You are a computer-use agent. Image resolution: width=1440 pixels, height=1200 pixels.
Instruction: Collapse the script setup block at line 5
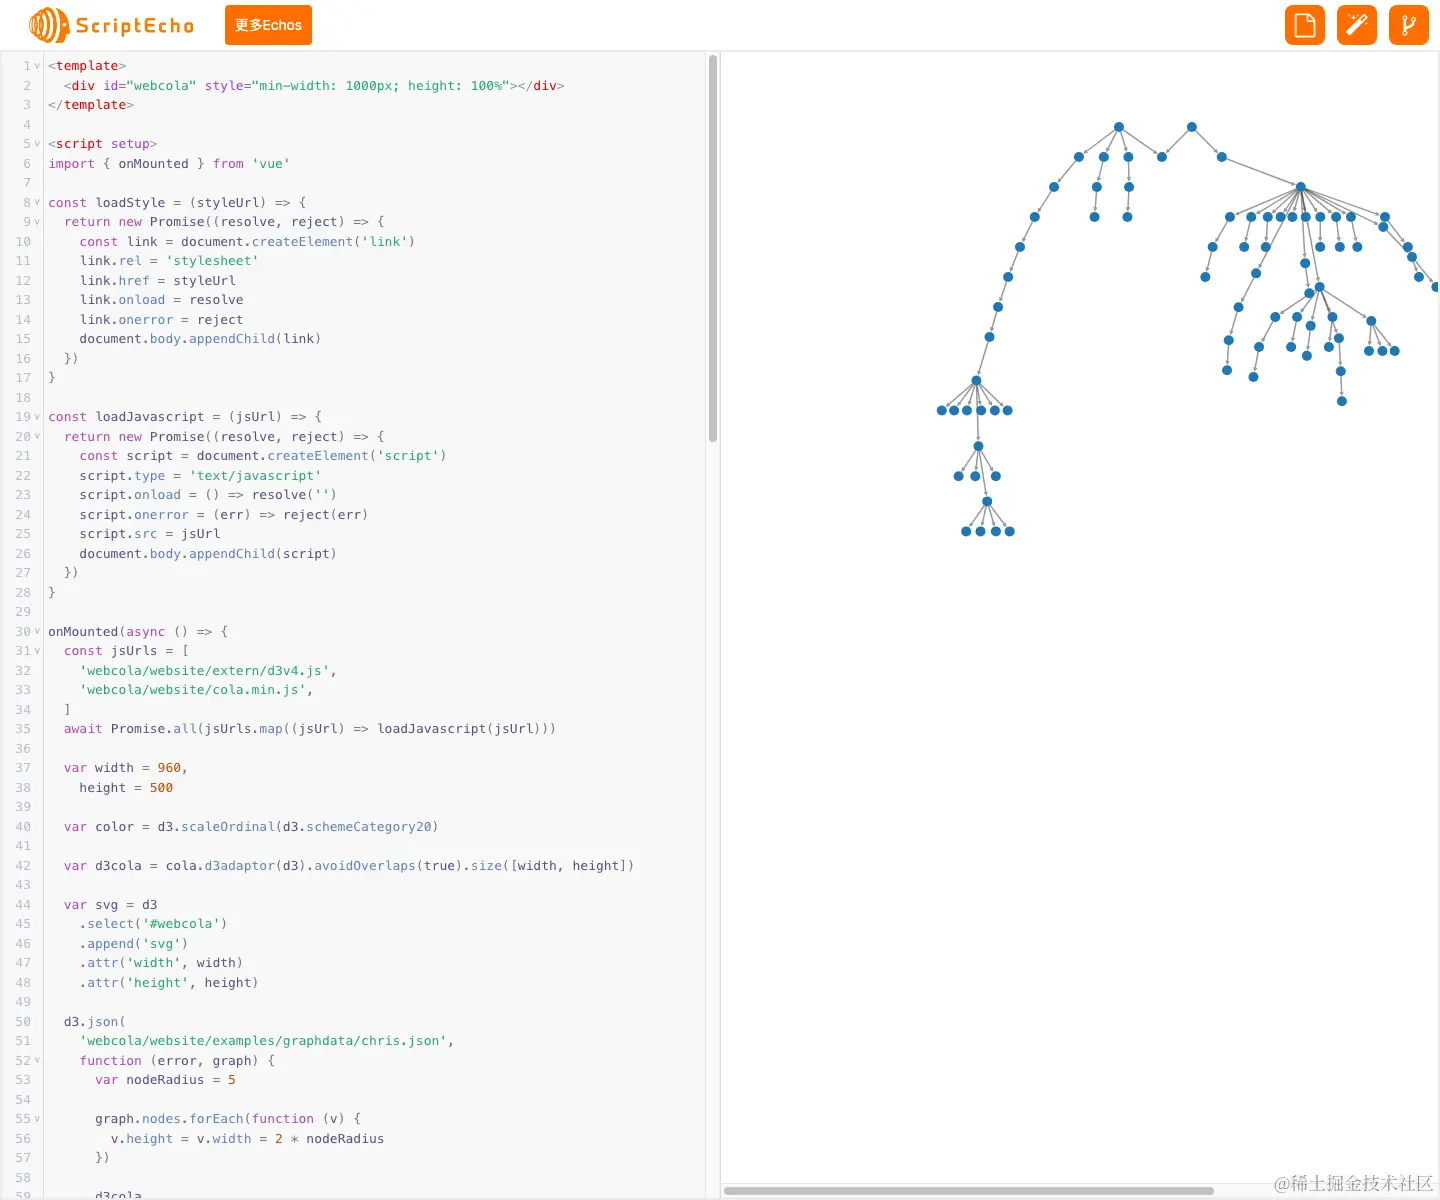[x=38, y=144]
